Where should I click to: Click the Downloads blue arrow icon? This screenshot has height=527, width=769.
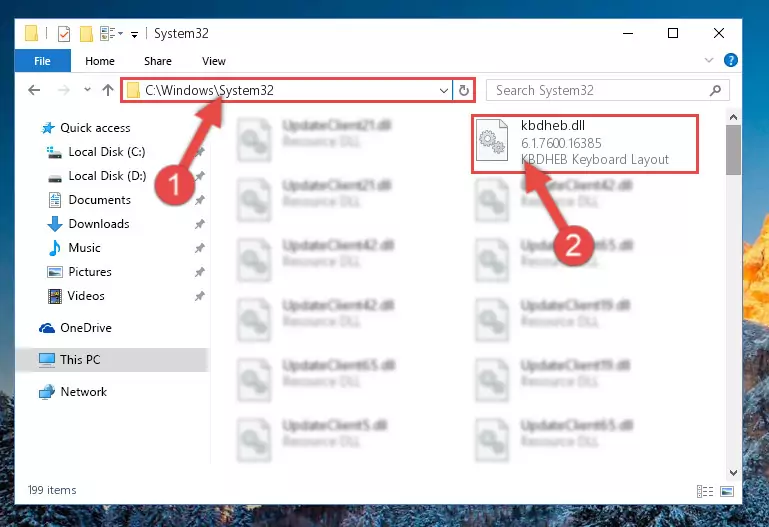54,224
